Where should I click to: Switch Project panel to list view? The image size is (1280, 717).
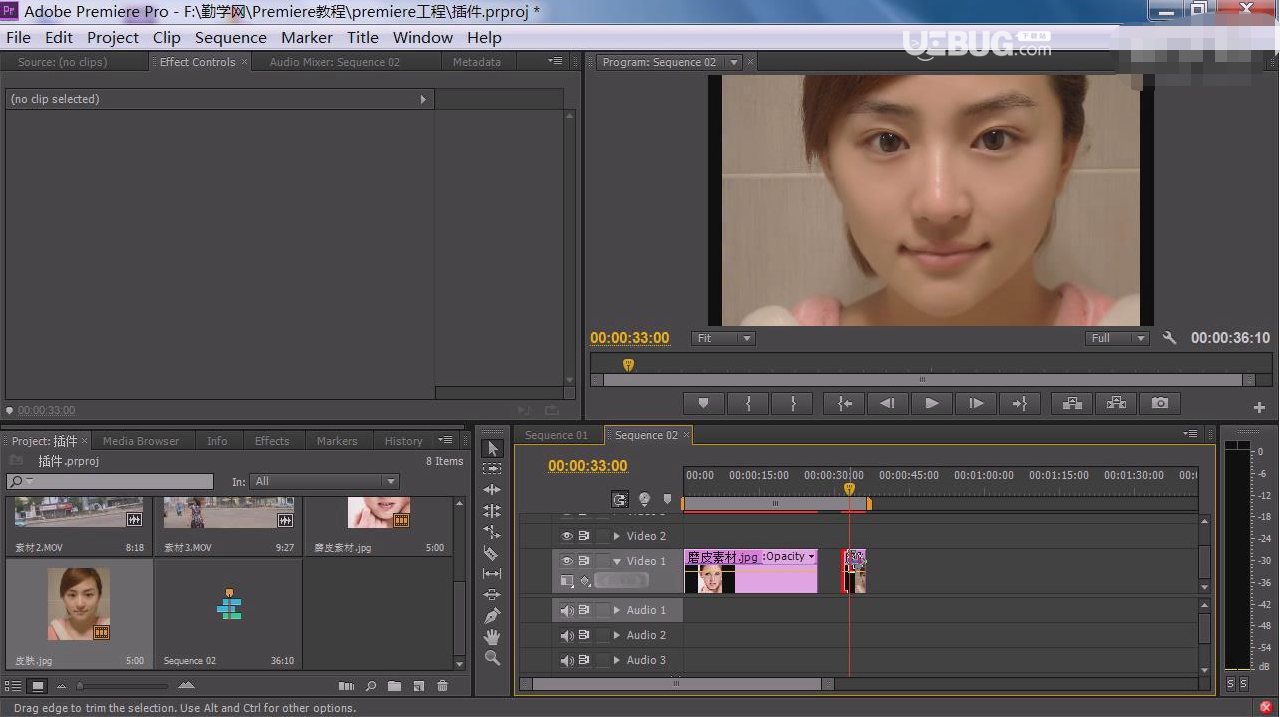[x=13, y=686]
